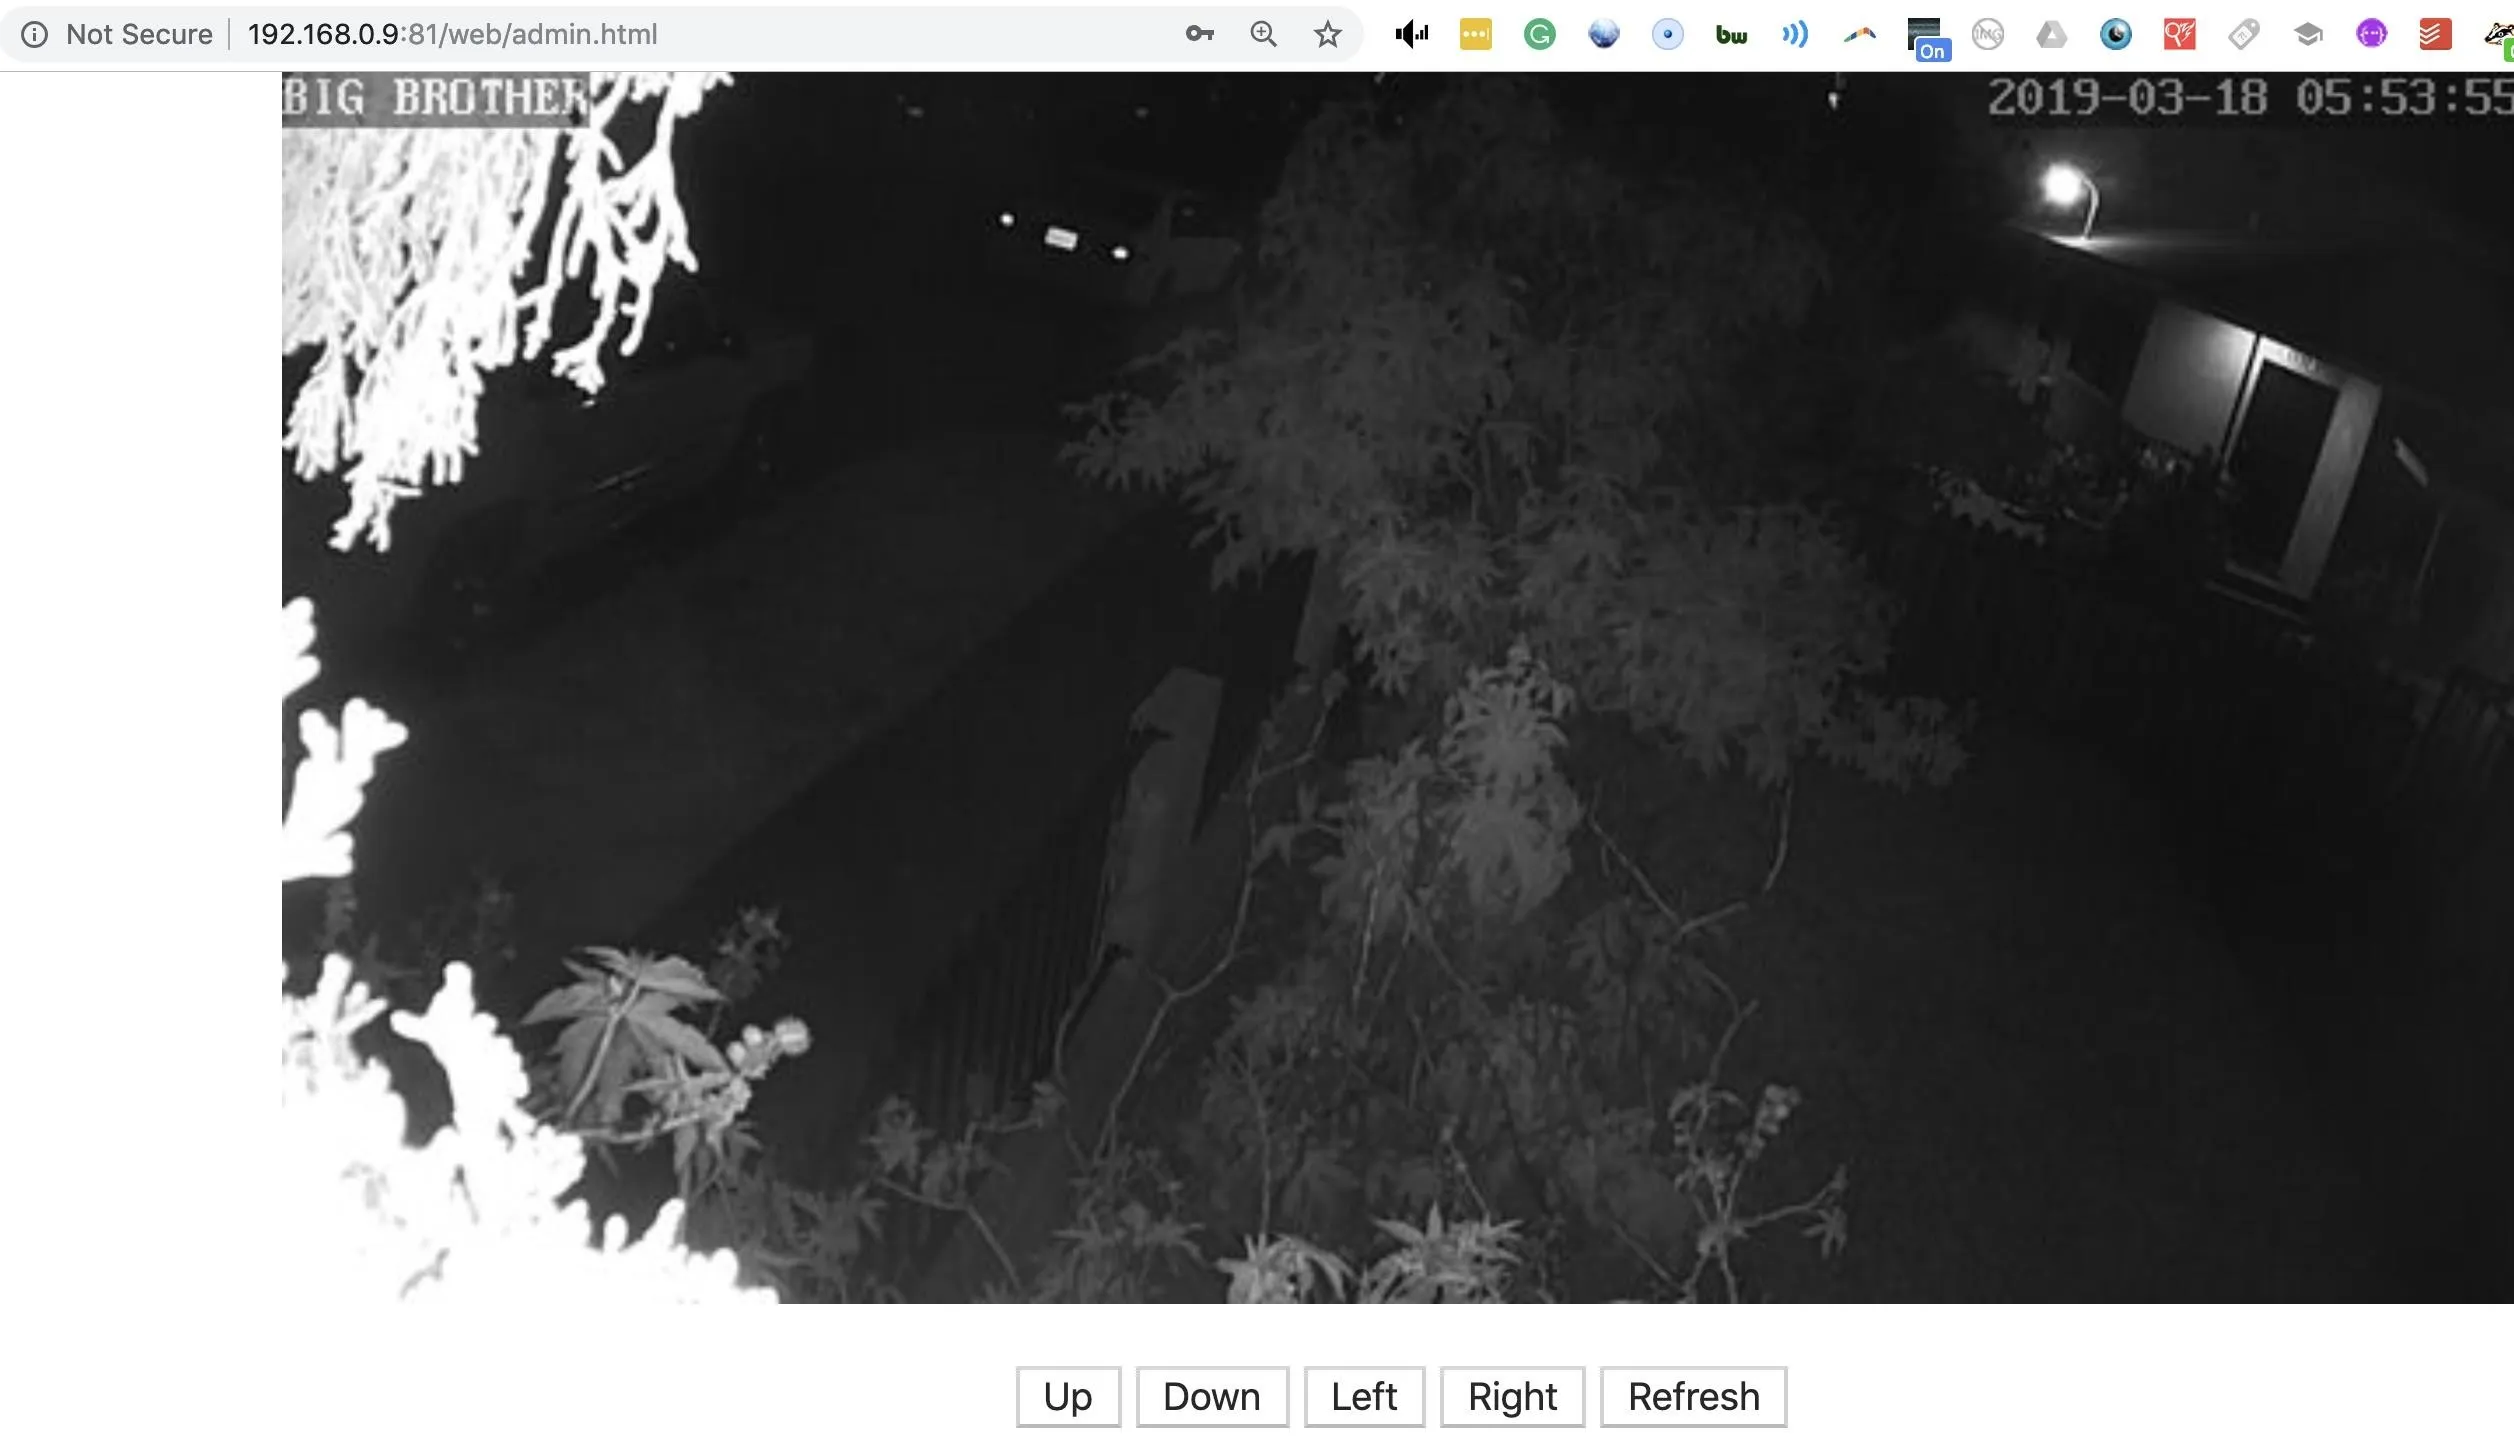
Task: Open the green Grammarly extension
Action: click(1540, 35)
